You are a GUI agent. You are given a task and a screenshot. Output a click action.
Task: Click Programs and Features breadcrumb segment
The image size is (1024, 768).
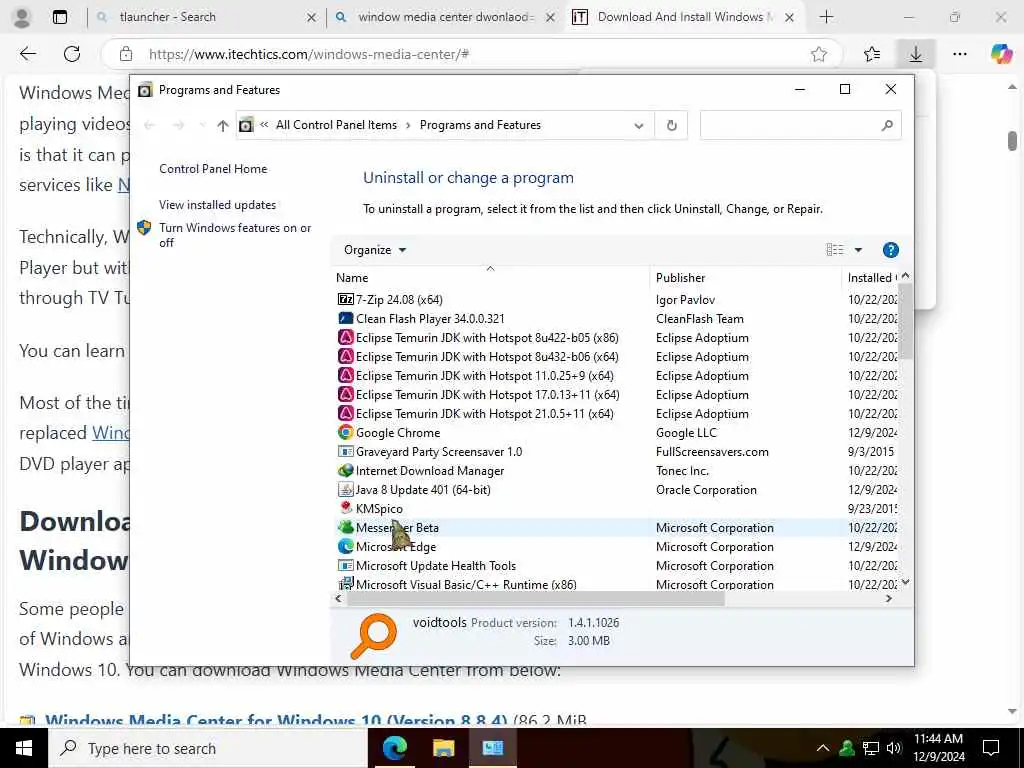coord(480,125)
